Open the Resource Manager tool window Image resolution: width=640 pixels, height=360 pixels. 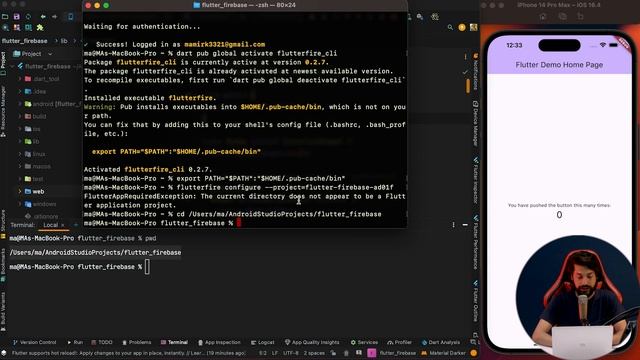[3, 111]
